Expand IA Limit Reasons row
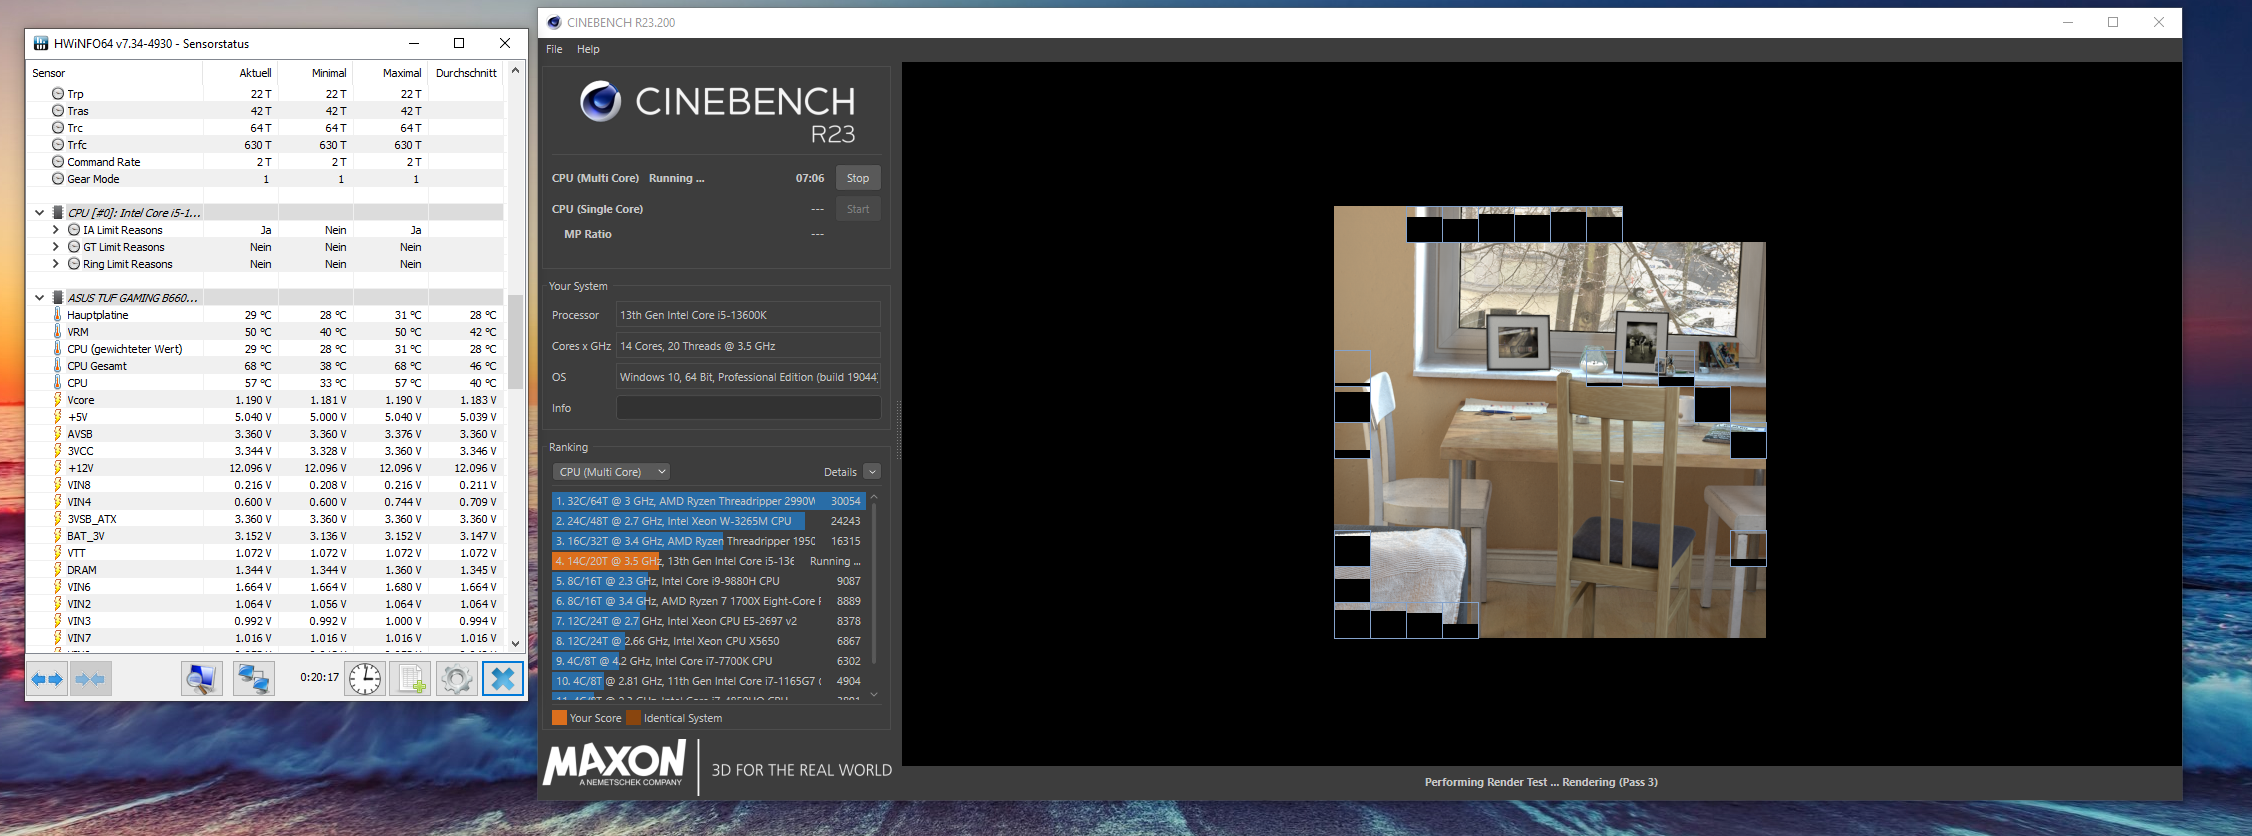Screen dimensions: 2252x836 [x=56, y=229]
